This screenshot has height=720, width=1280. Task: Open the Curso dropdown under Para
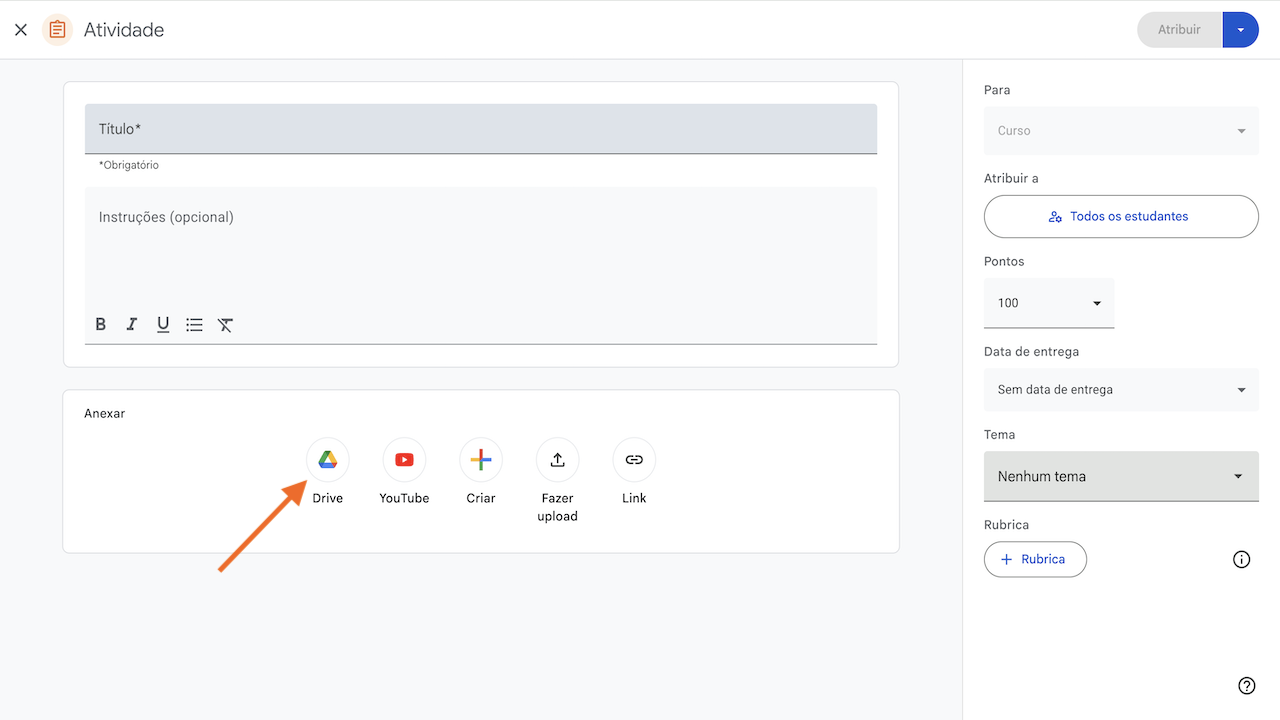click(1121, 131)
